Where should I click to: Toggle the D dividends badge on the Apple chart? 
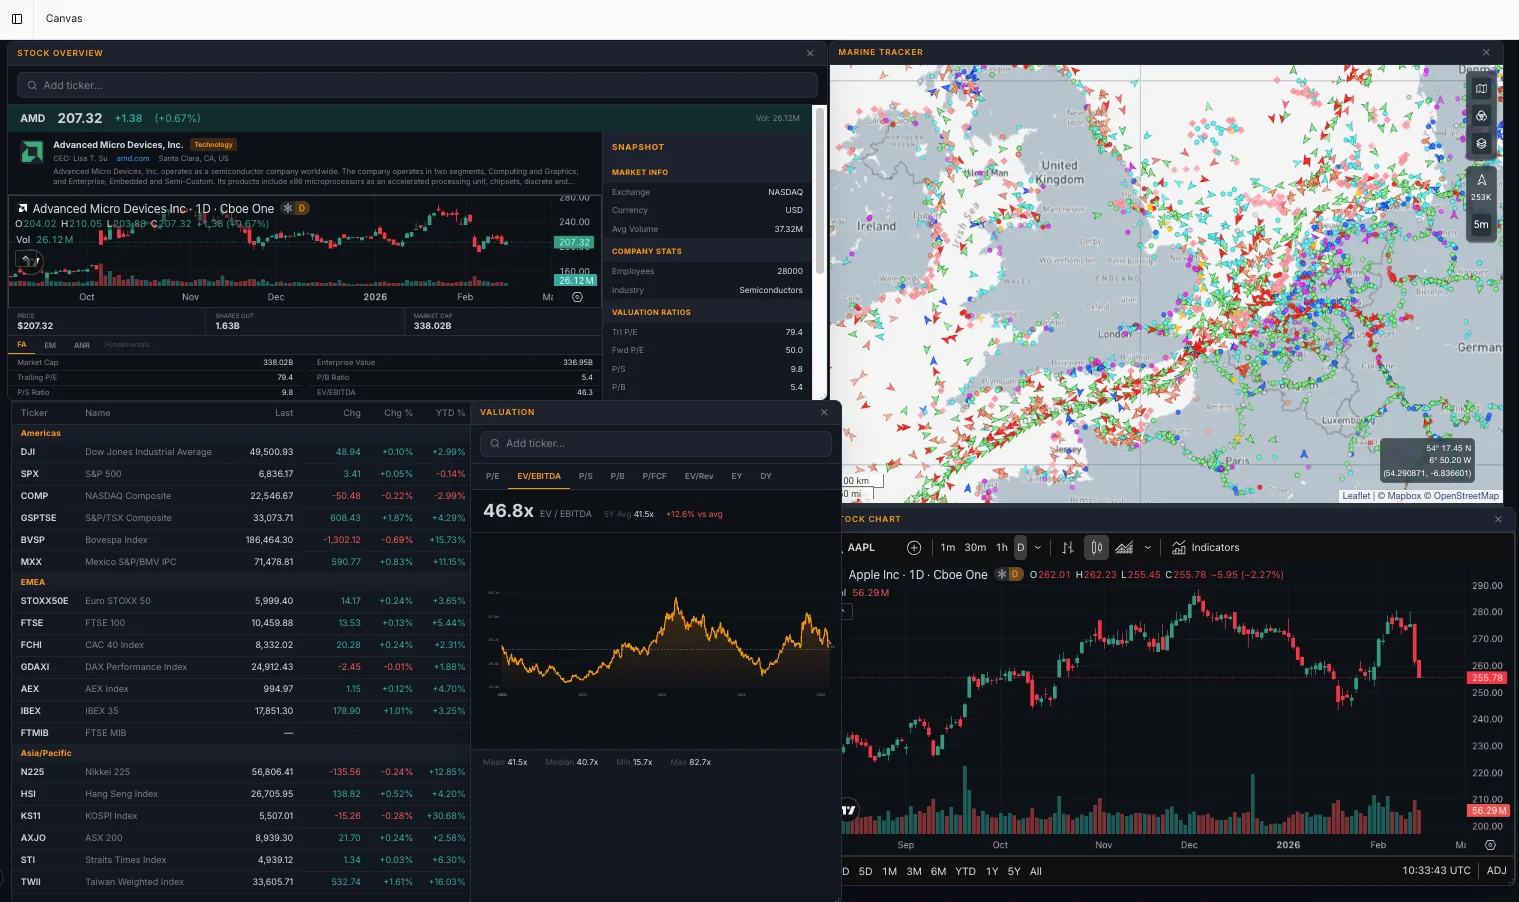click(1013, 574)
